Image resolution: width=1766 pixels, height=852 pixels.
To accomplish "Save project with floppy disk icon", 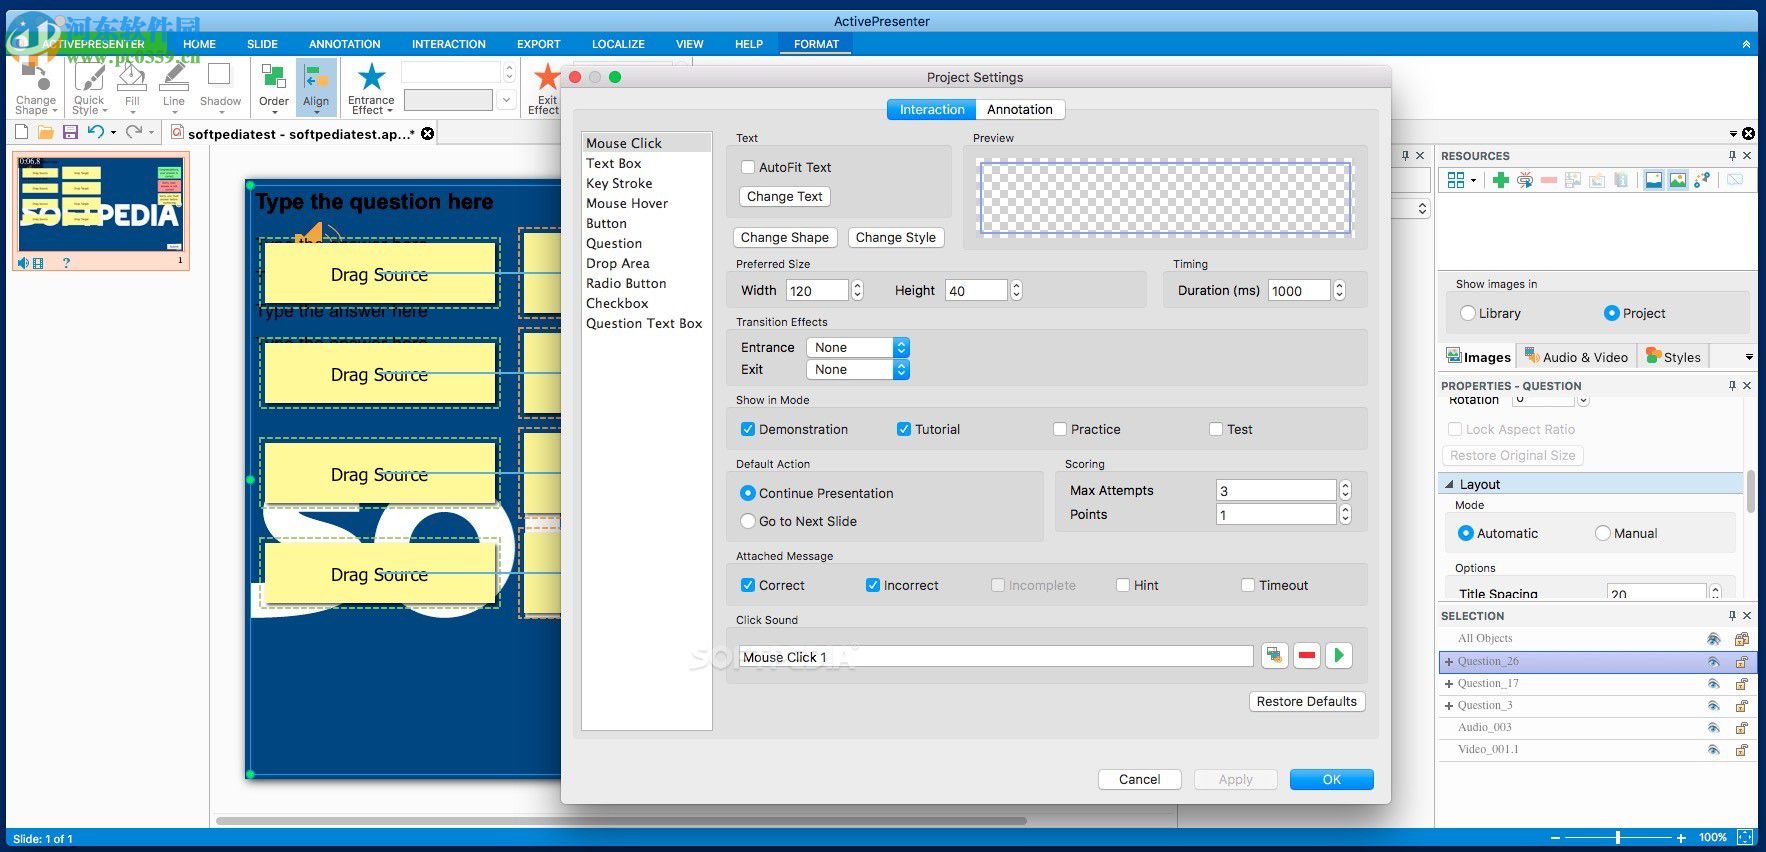I will point(70,132).
